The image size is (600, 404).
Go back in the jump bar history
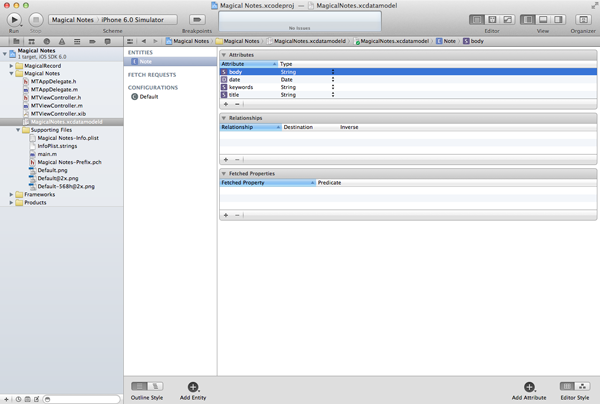pyautogui.click(x=143, y=41)
